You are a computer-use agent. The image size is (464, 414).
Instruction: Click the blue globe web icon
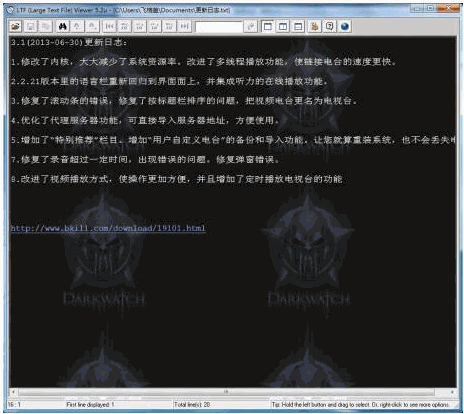(x=345, y=26)
